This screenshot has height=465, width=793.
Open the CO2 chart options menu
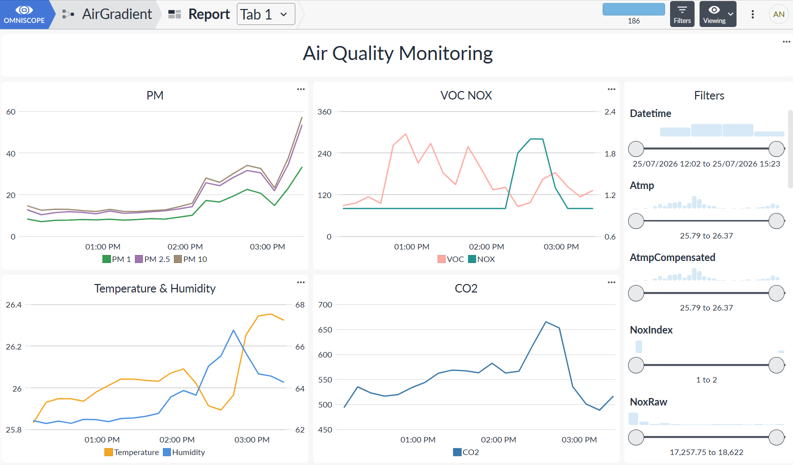(x=611, y=282)
